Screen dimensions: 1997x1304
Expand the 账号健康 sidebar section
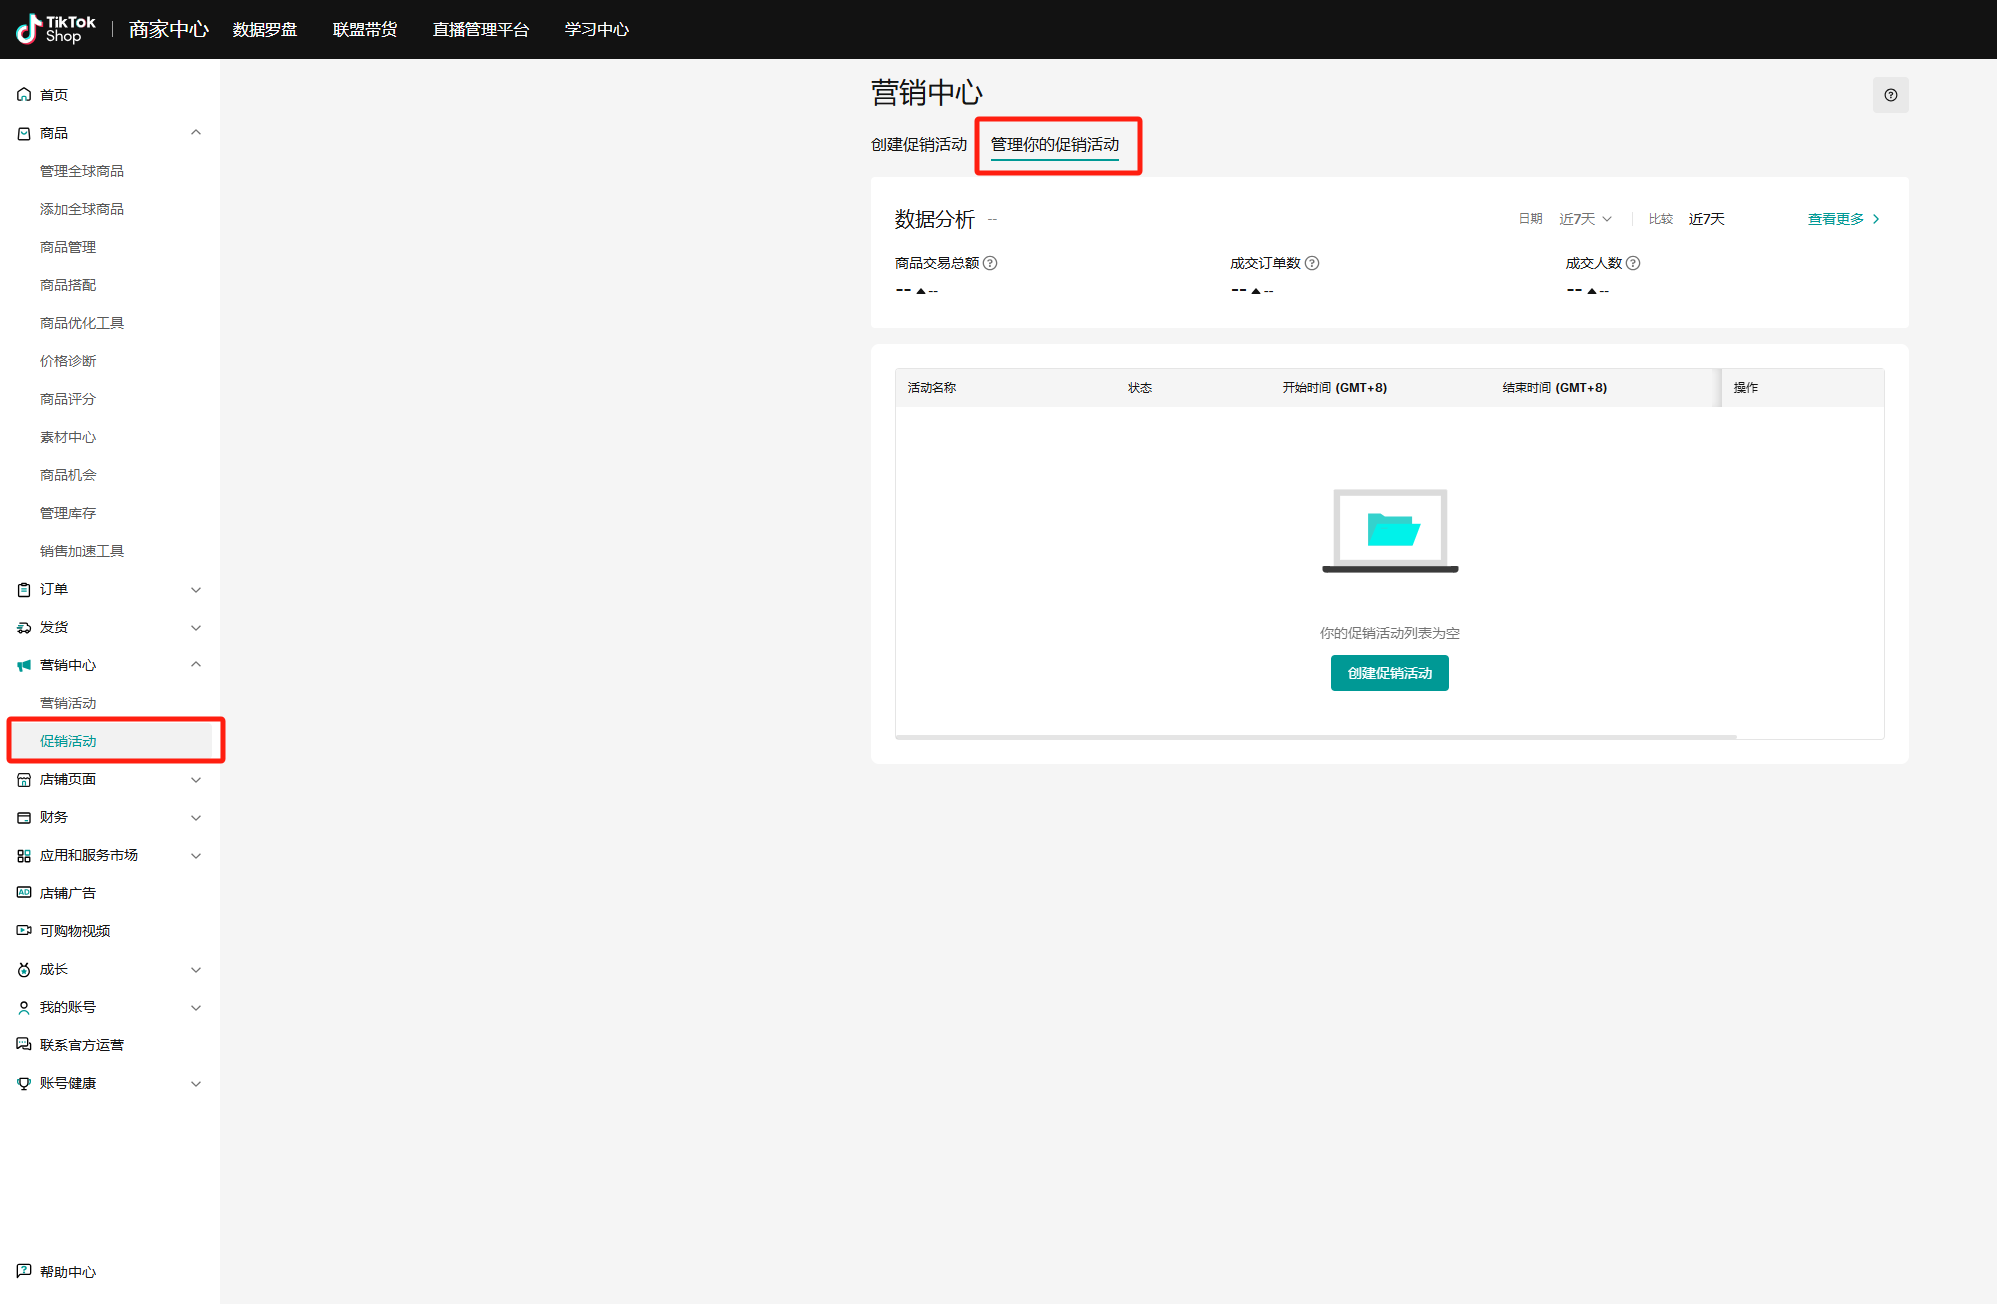coord(196,1083)
